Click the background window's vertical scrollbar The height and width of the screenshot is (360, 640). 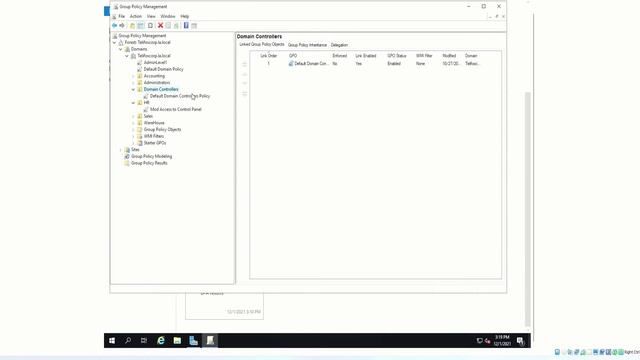click(528, 209)
